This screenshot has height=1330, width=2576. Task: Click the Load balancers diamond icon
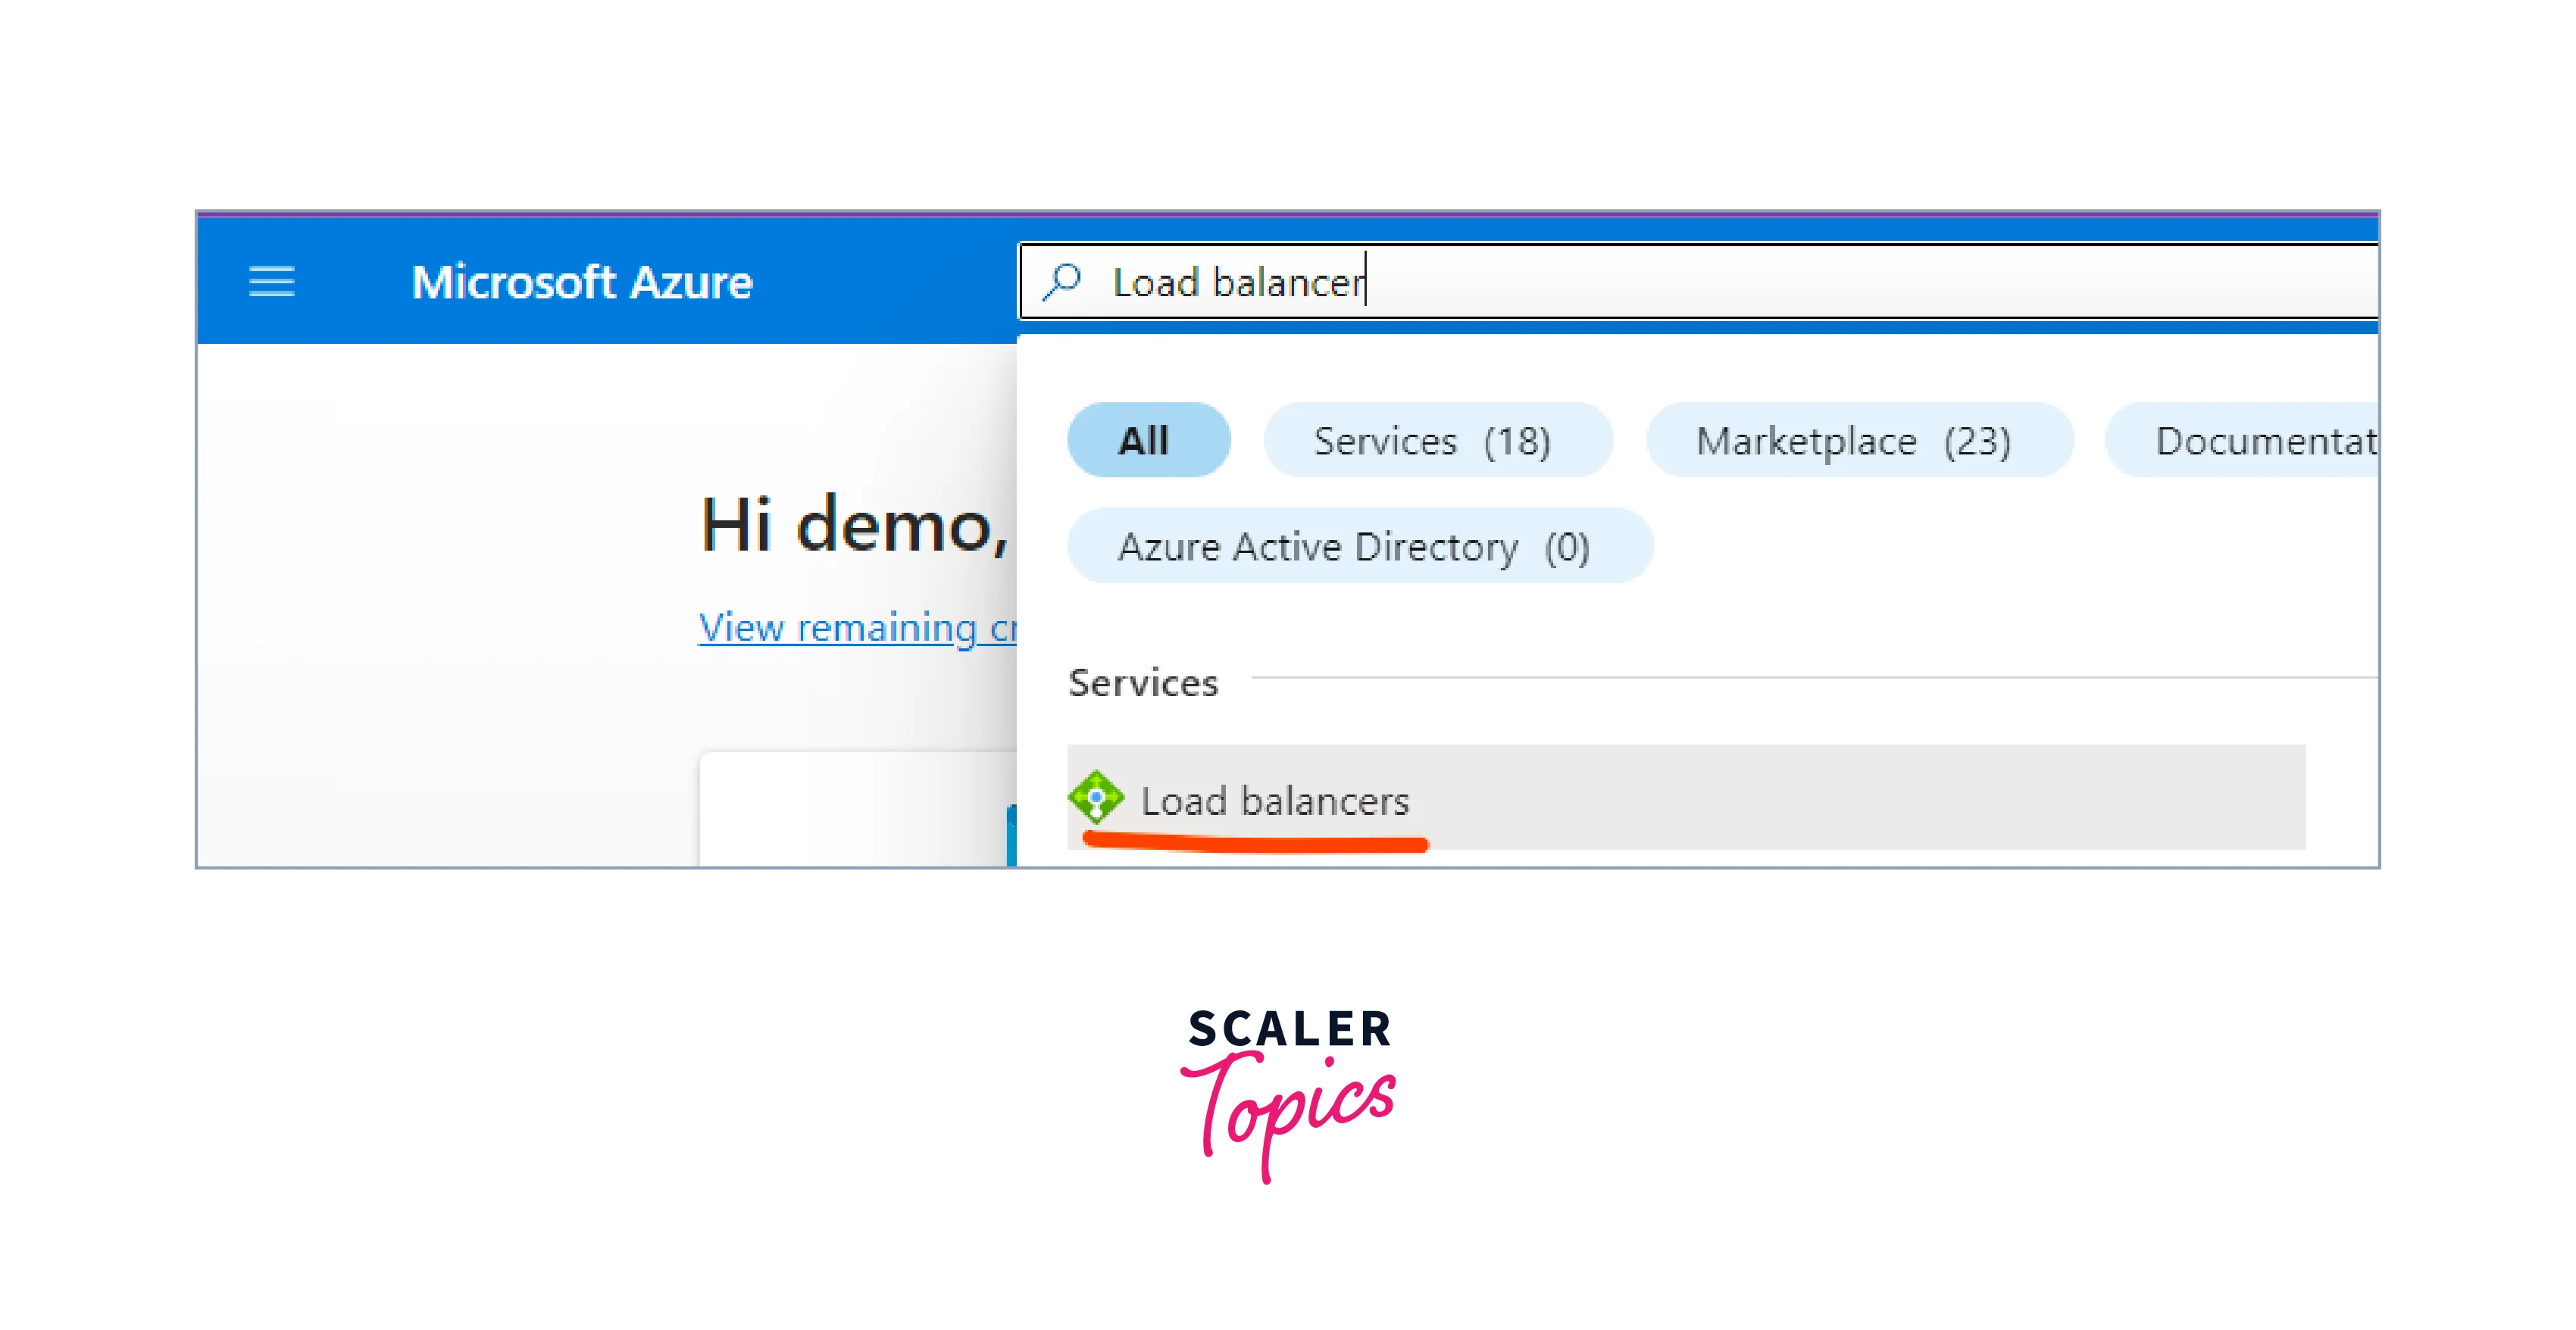pos(1096,798)
